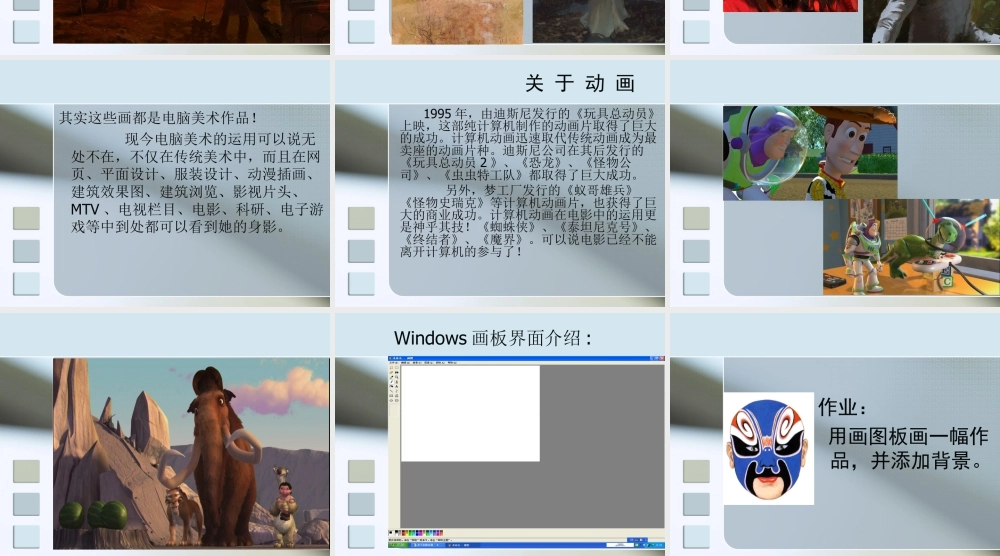Click the "作业：" heading text

(x=842, y=407)
